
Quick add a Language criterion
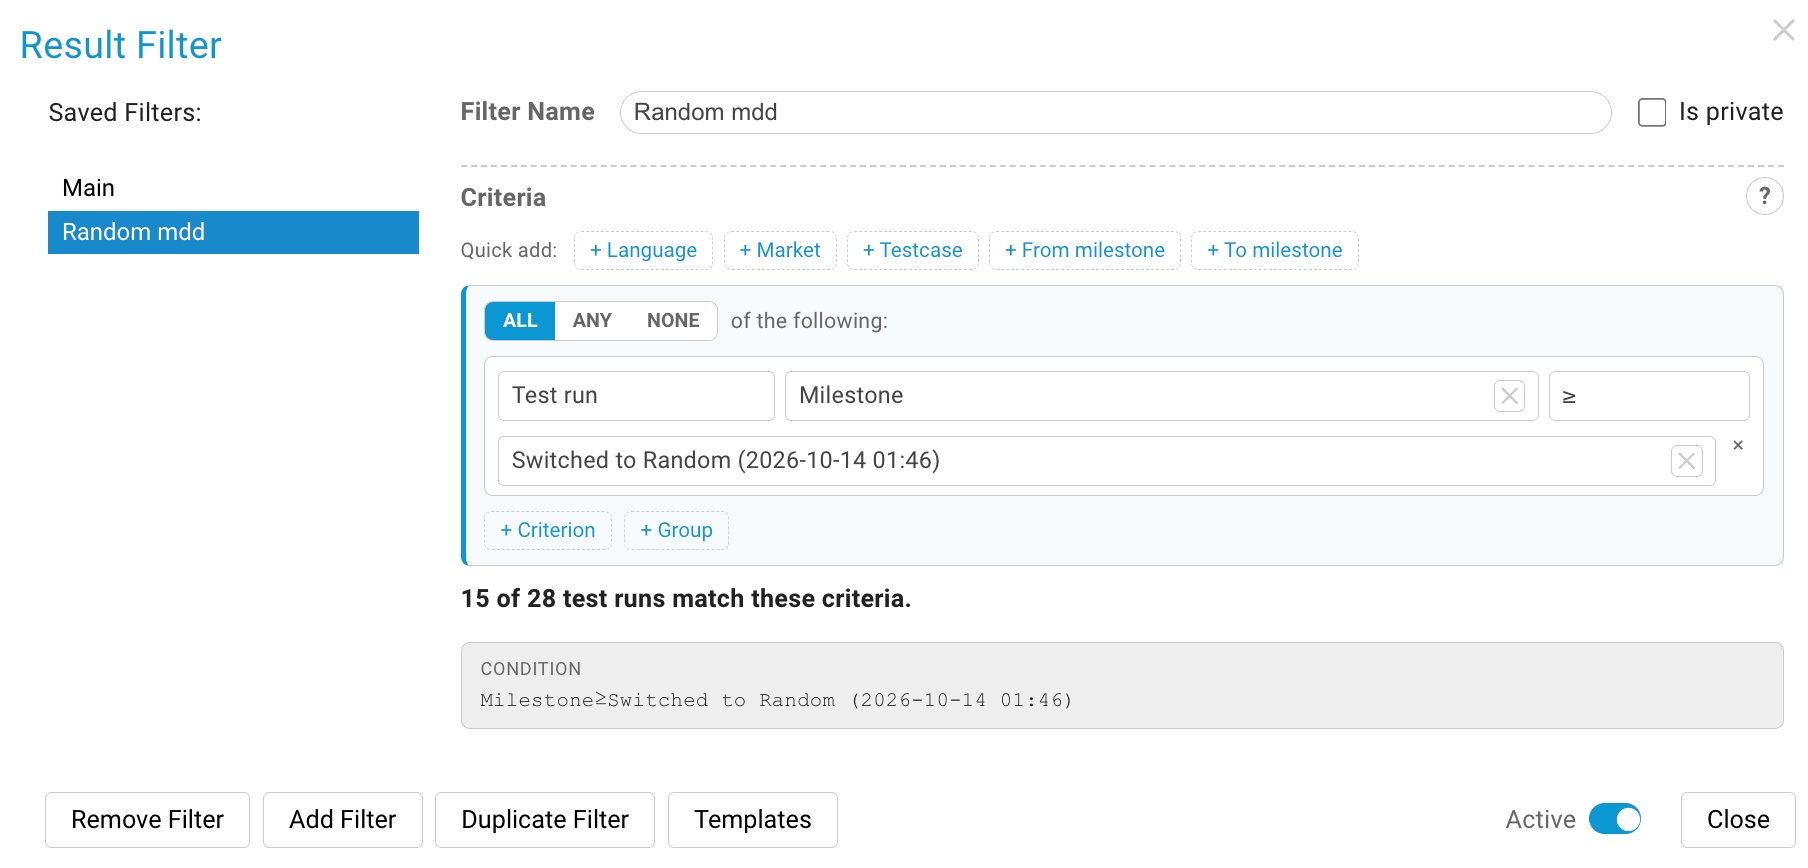[643, 250]
